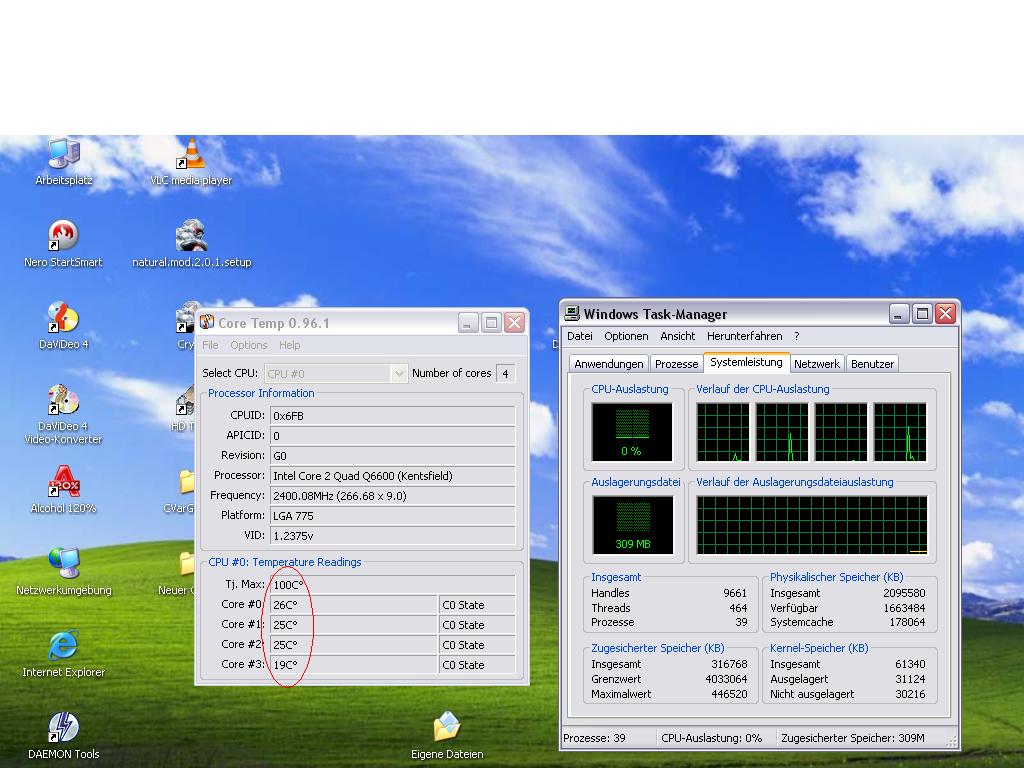Open Netzwerkumgebung desktop icon
The width and height of the screenshot is (1024, 768).
coord(63,572)
